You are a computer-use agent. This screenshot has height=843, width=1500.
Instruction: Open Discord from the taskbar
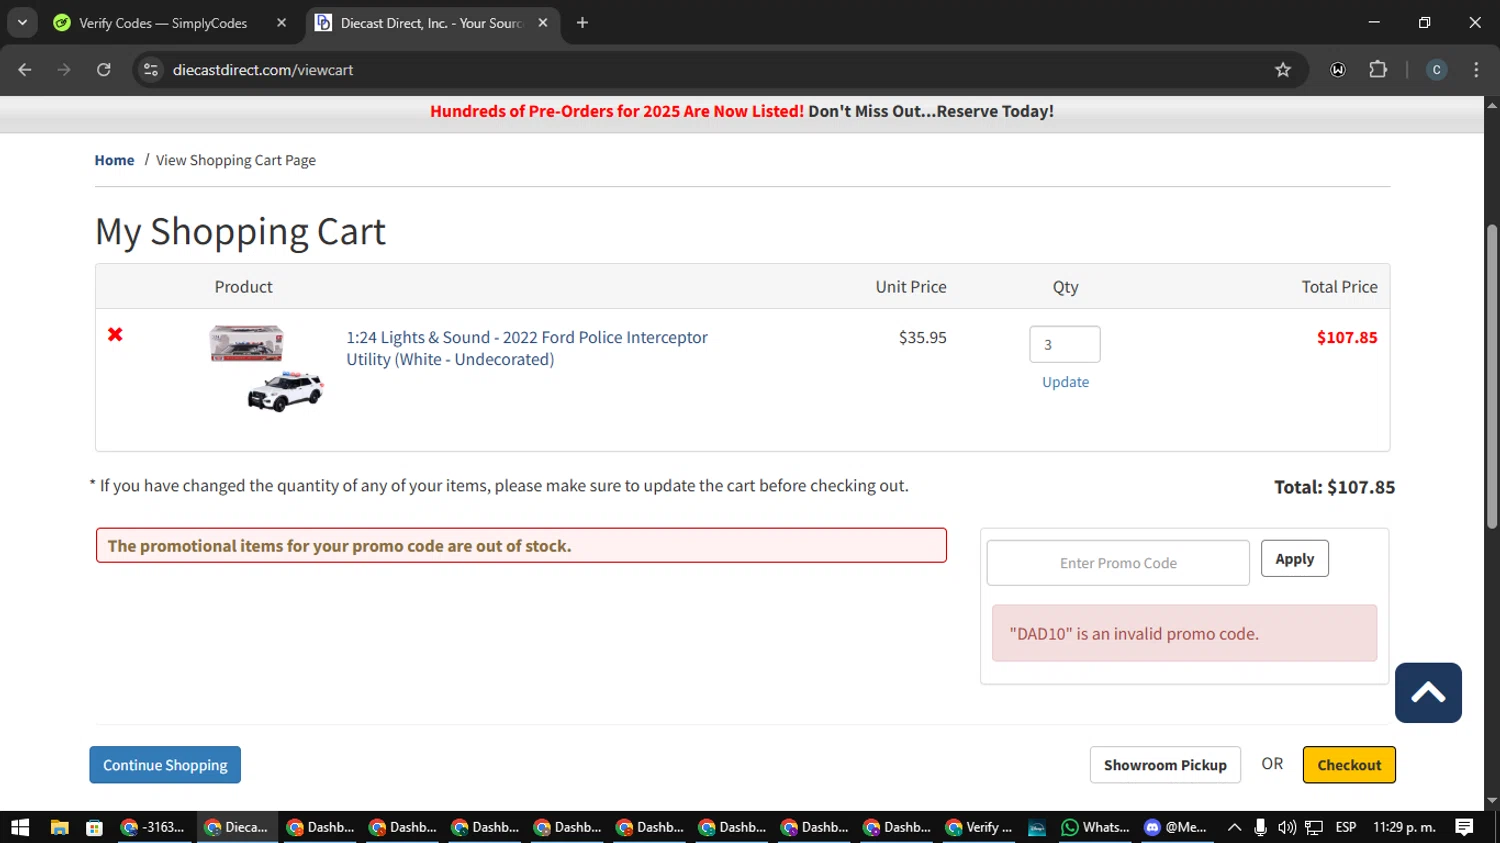click(x=1176, y=827)
